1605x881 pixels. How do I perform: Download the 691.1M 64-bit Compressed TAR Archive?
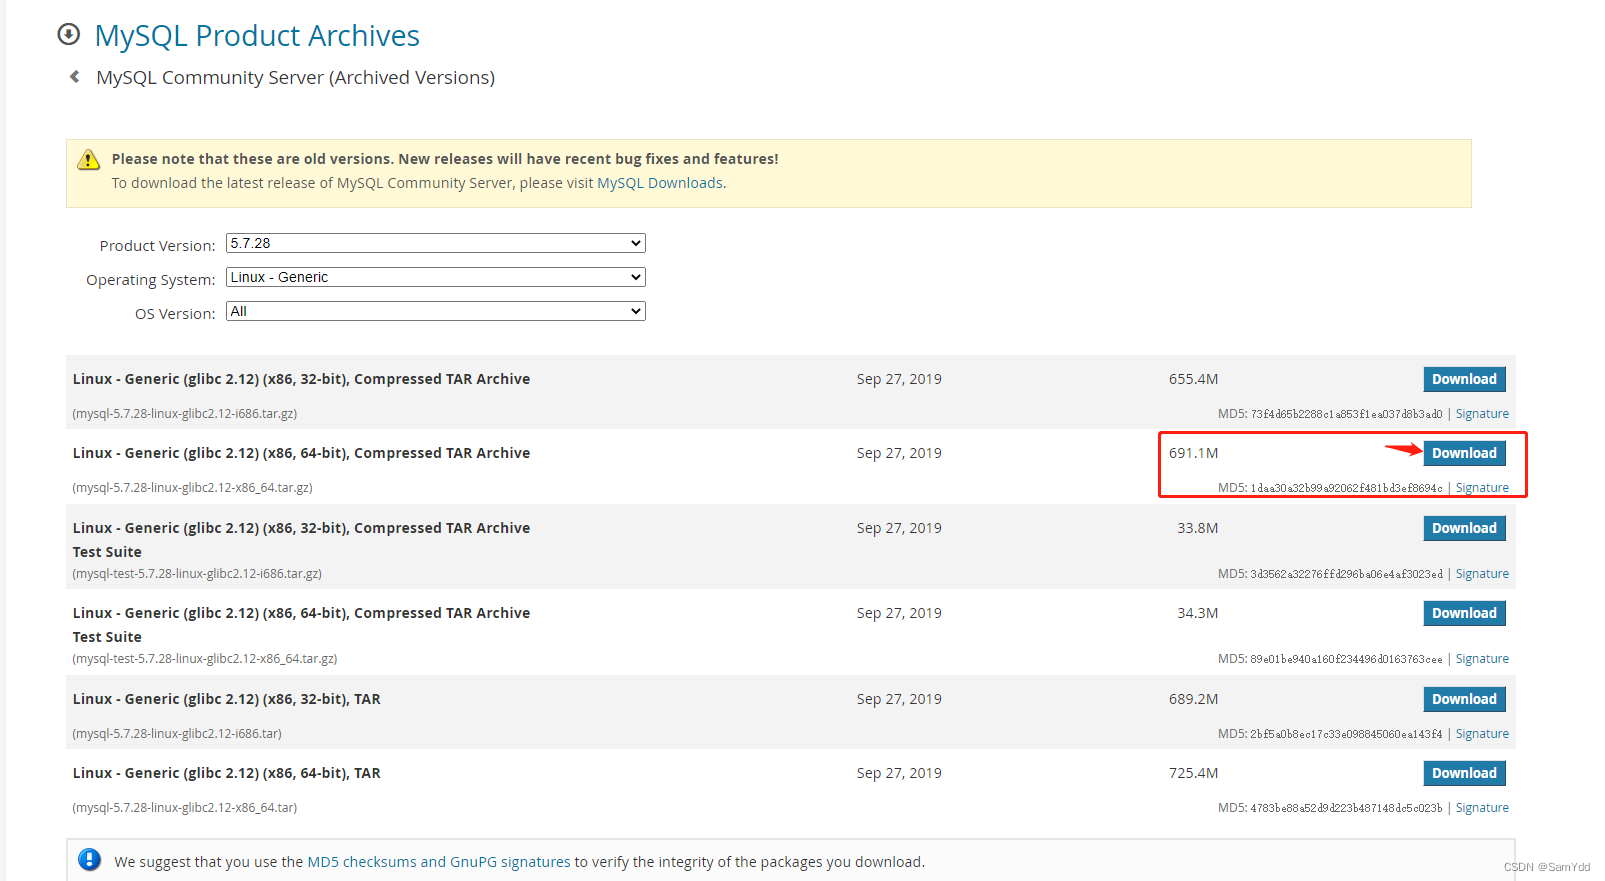click(x=1464, y=453)
